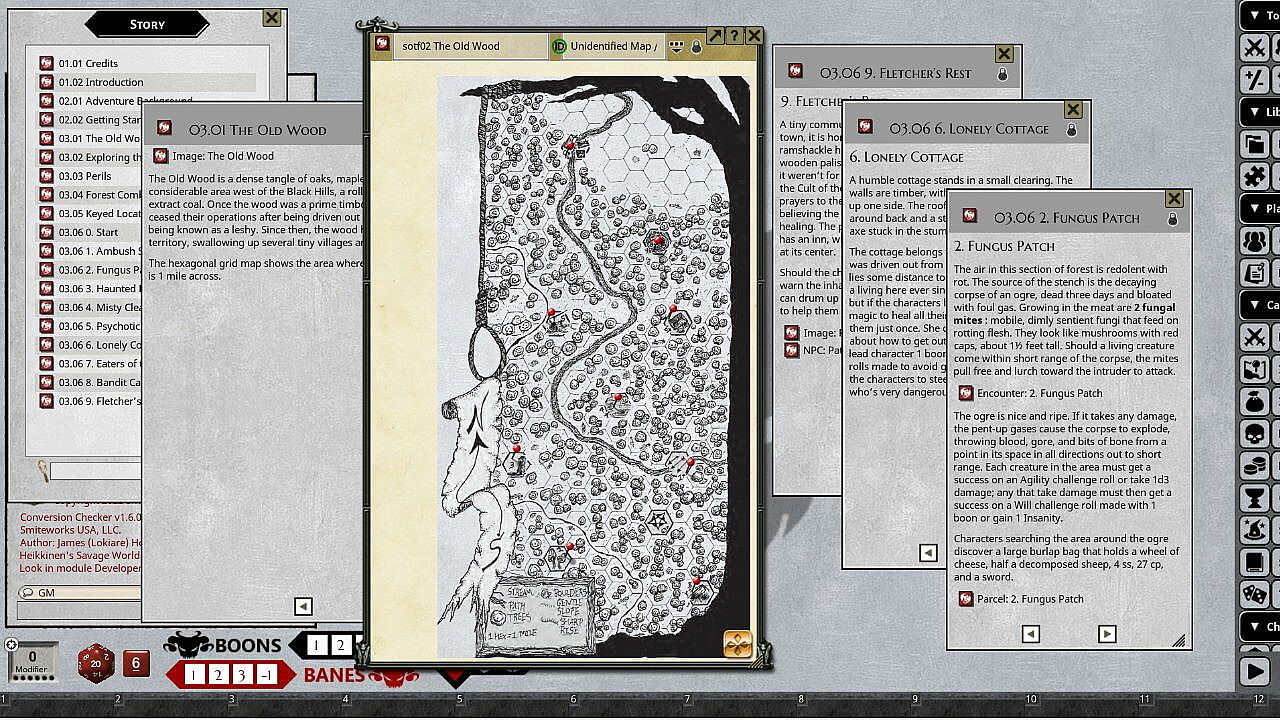Toggle the lock on Fungus Patch window
The width and height of the screenshot is (1280, 720).
point(1173,218)
